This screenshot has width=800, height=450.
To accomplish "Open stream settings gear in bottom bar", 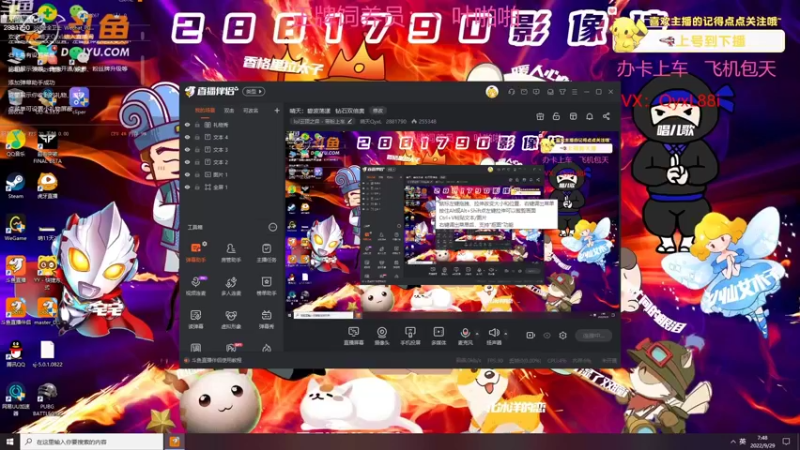I will (x=563, y=335).
